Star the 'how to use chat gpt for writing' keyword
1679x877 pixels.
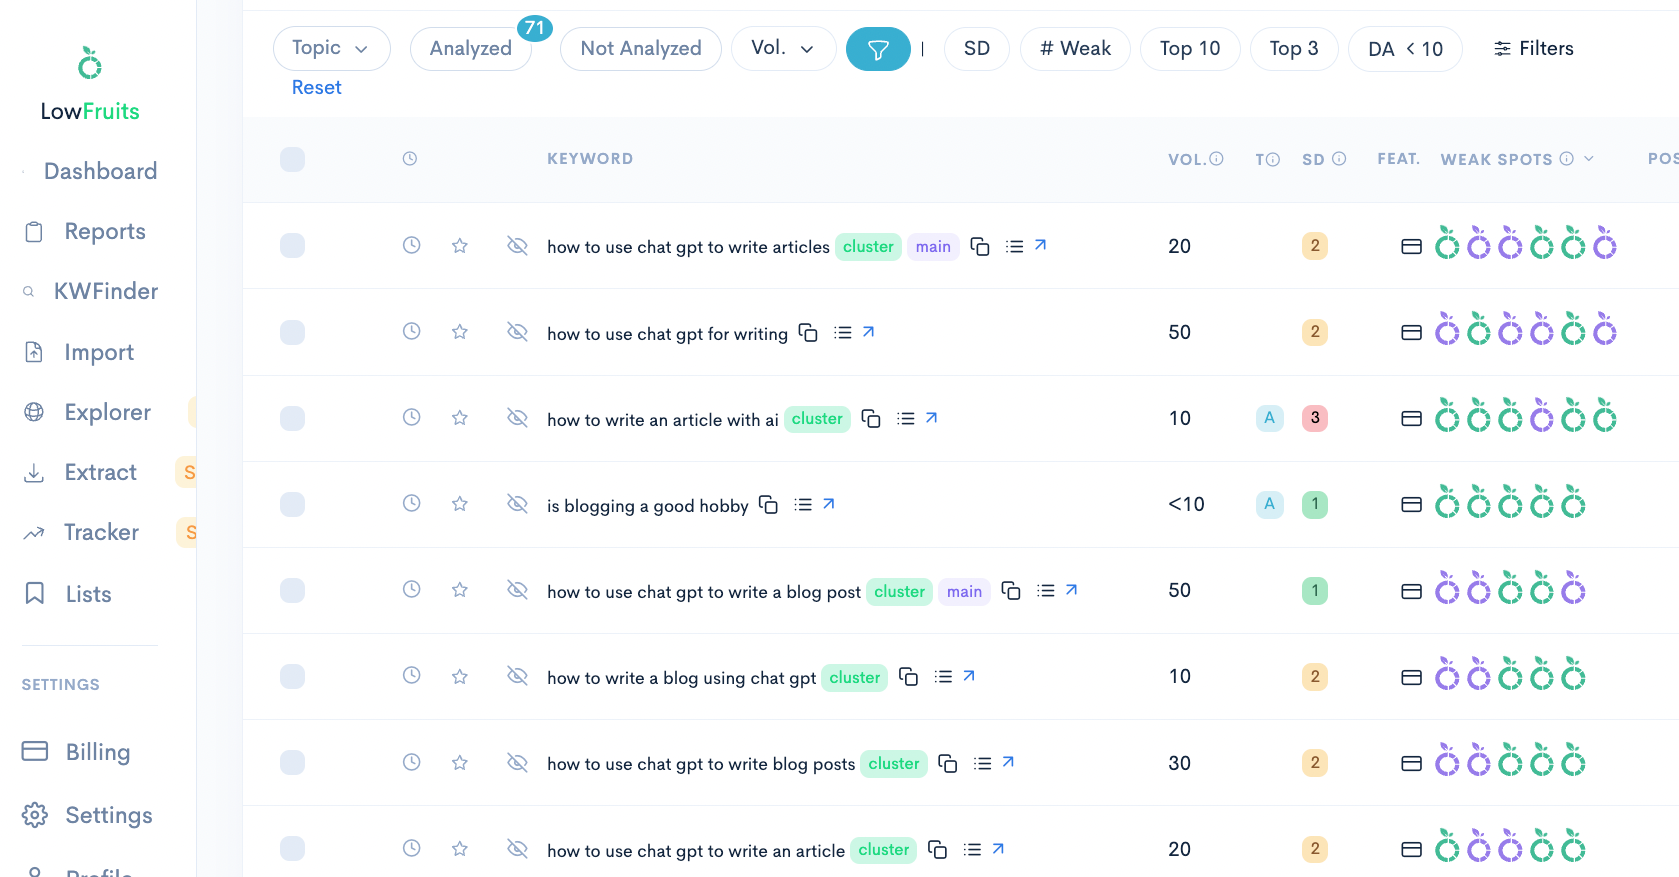pyautogui.click(x=459, y=331)
